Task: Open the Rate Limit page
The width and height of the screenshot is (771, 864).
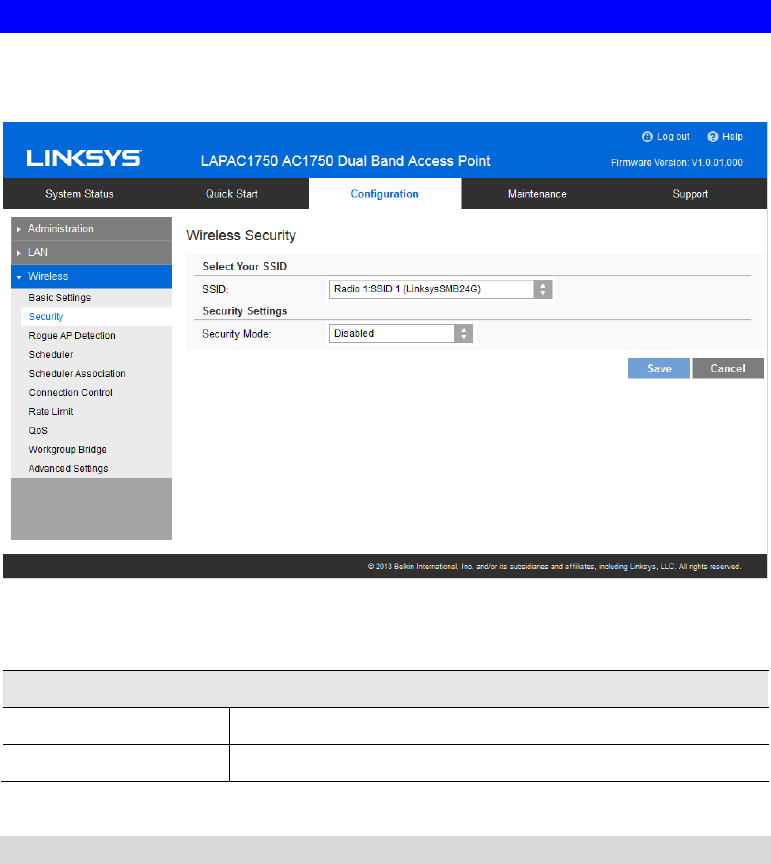Action: [51, 412]
